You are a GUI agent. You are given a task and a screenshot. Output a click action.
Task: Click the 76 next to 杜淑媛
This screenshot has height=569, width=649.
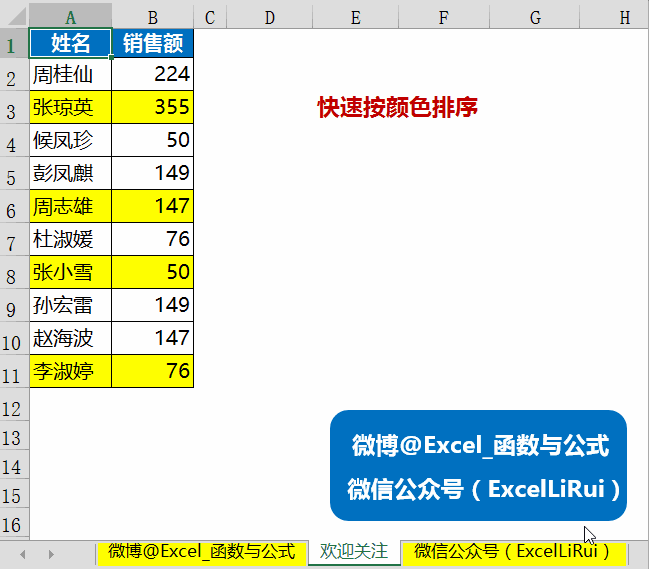[x=153, y=239]
